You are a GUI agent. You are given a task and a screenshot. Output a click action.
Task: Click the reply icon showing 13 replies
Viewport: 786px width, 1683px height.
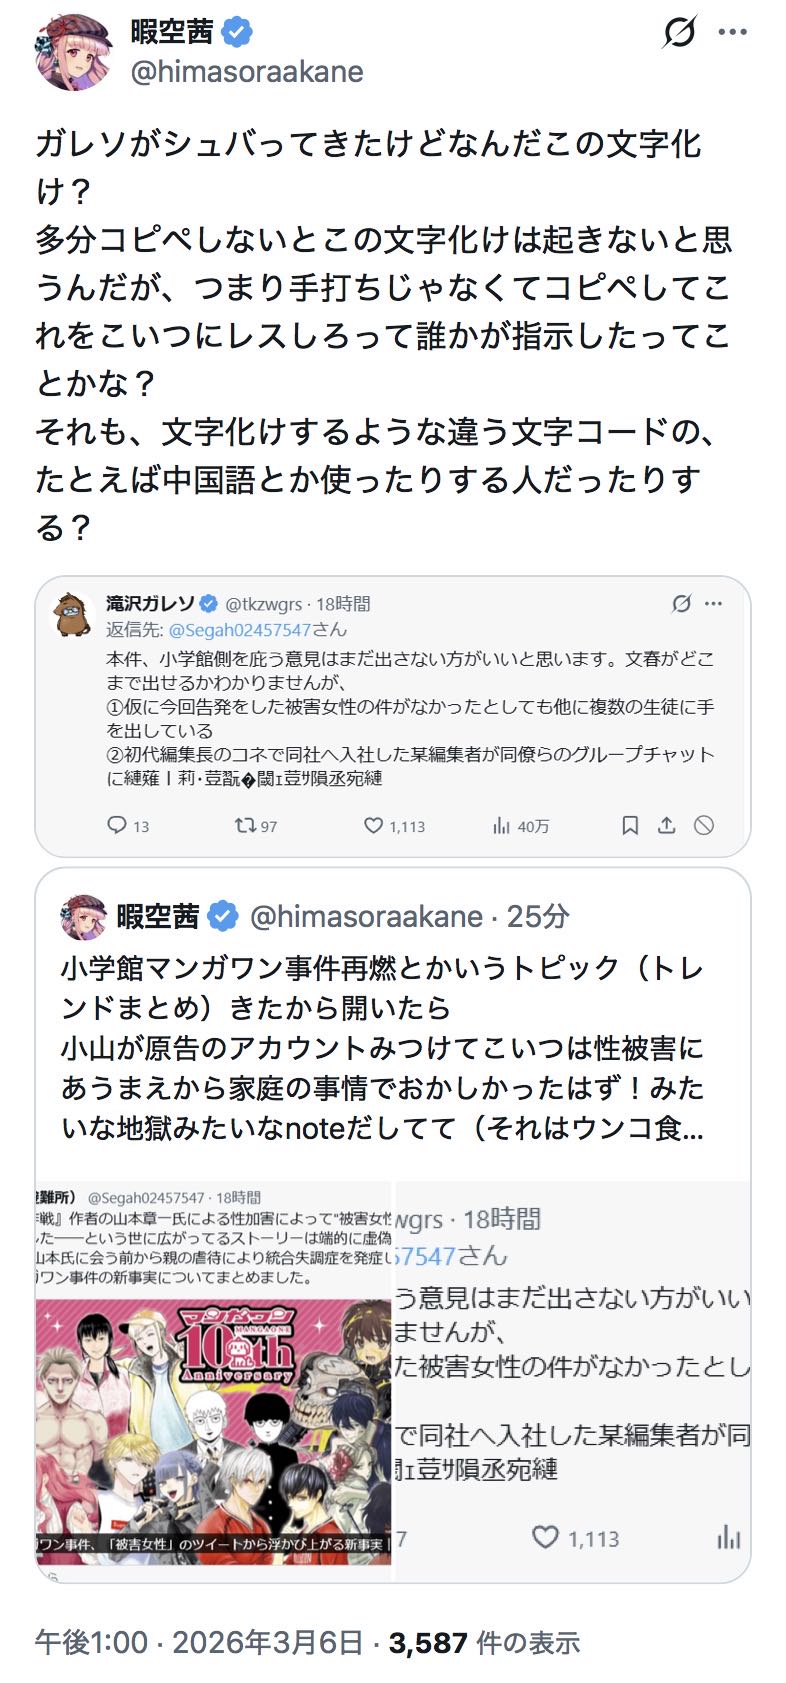[x=117, y=825]
